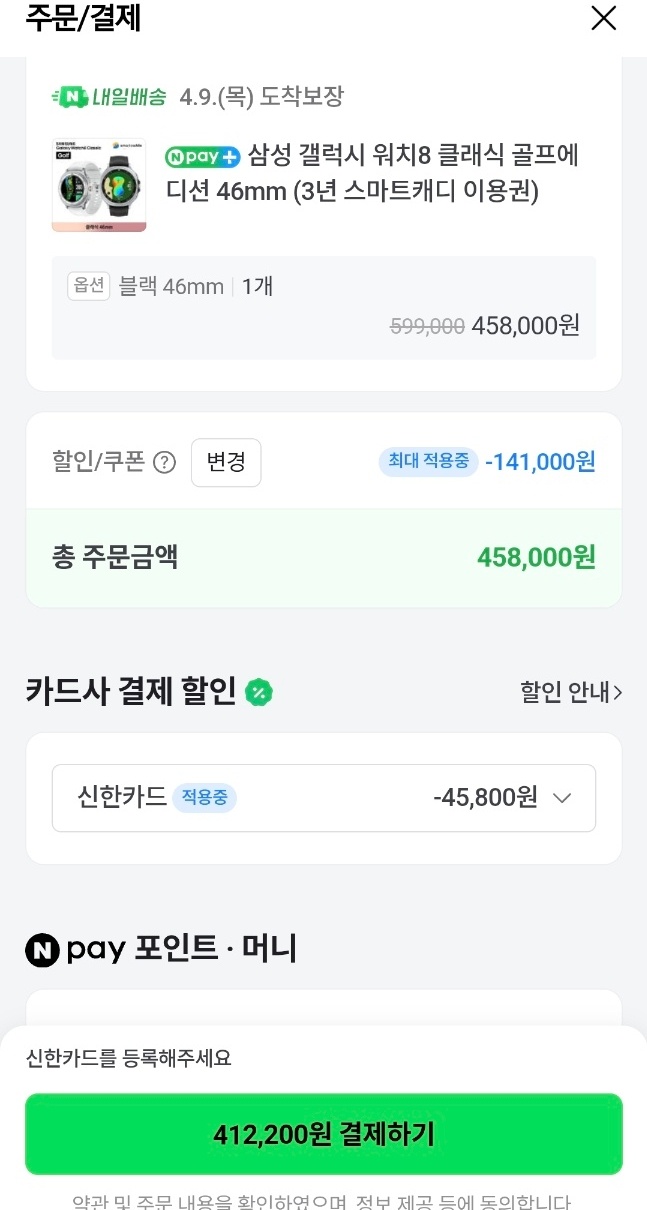Image resolution: width=647 pixels, height=1210 pixels.
Task: Tap the 최대 적용중 discount badge
Action: tap(428, 462)
